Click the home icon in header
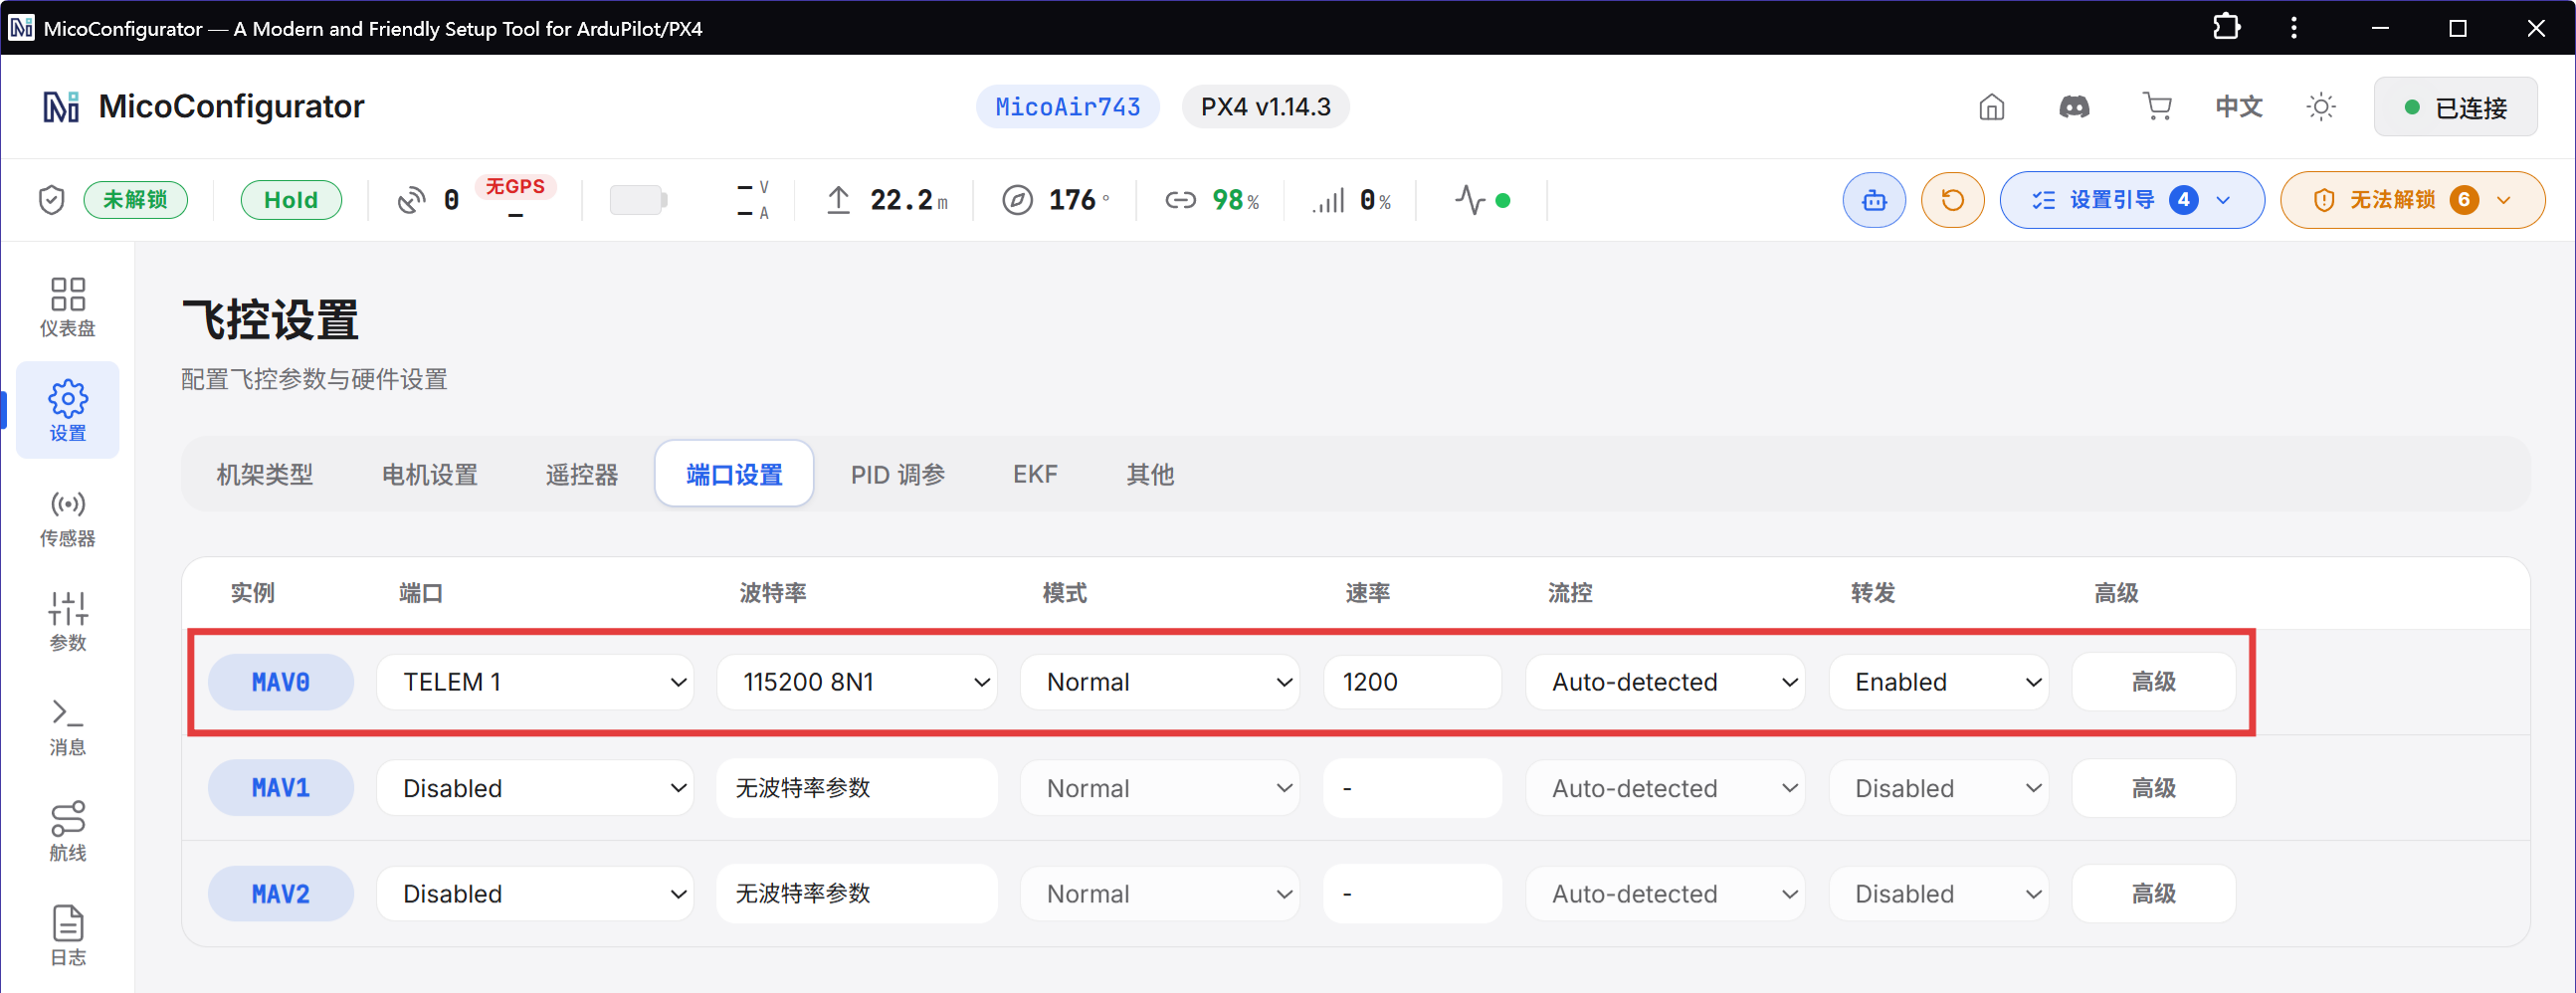The width and height of the screenshot is (2576, 993). click(1991, 107)
